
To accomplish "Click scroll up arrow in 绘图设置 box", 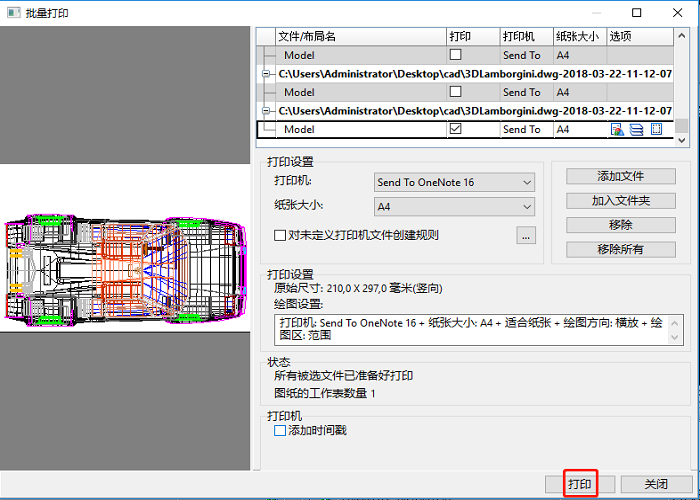I will 675,323.
